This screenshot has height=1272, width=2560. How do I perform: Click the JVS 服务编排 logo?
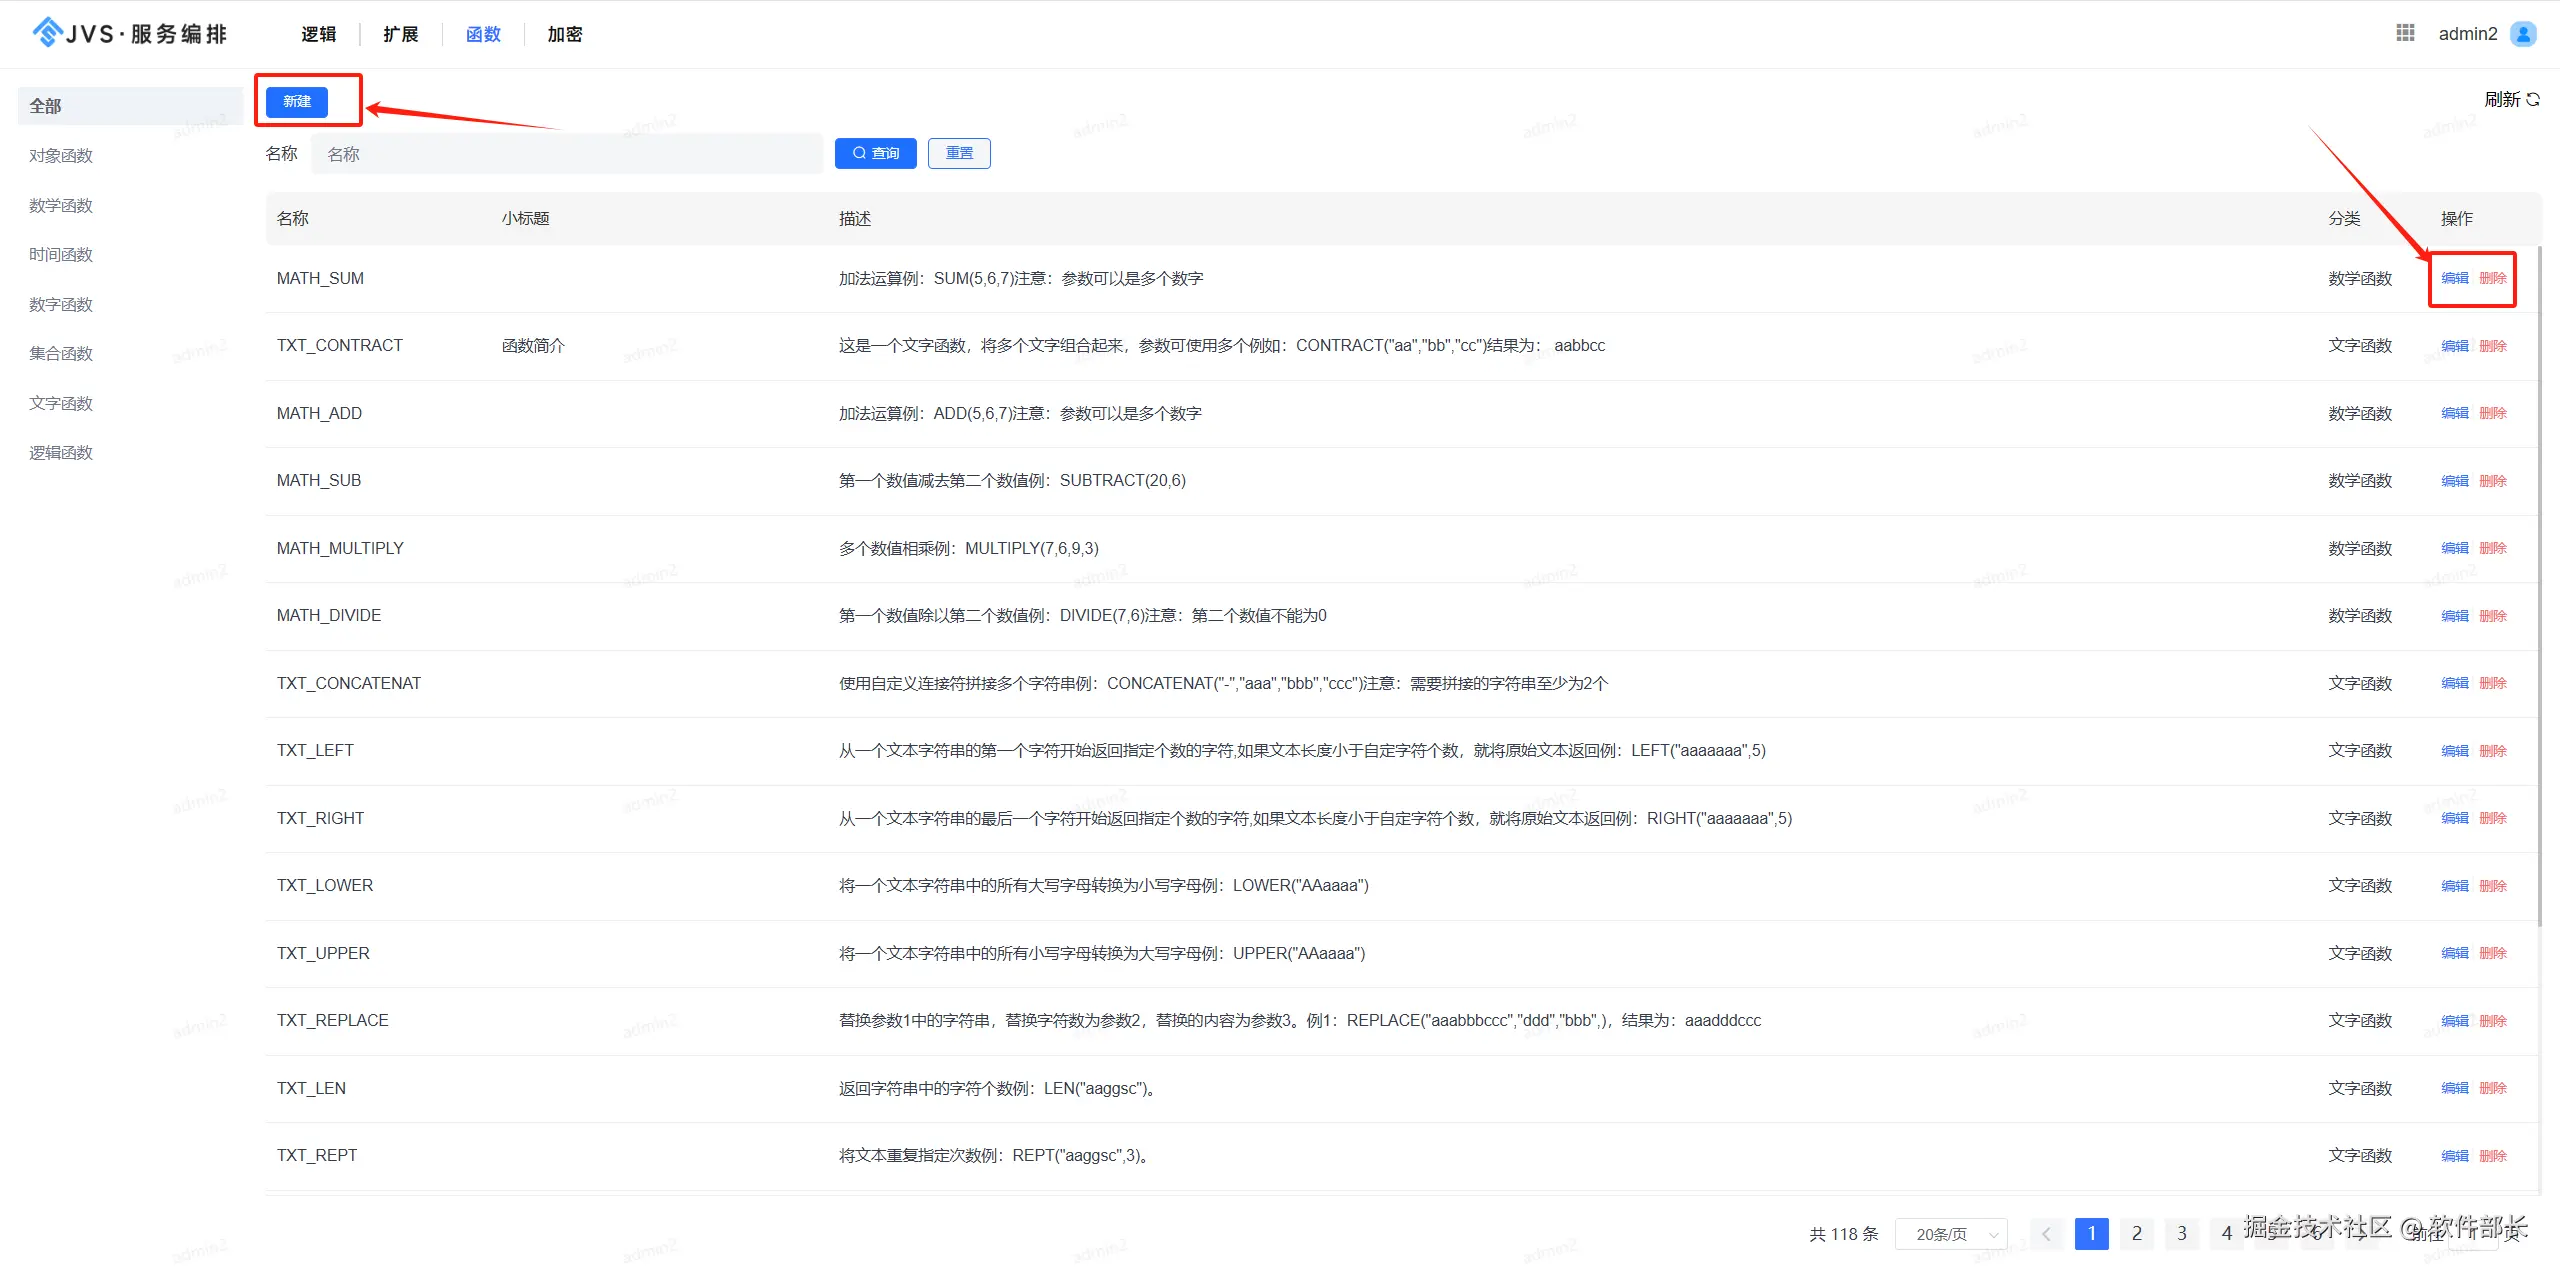click(x=130, y=33)
